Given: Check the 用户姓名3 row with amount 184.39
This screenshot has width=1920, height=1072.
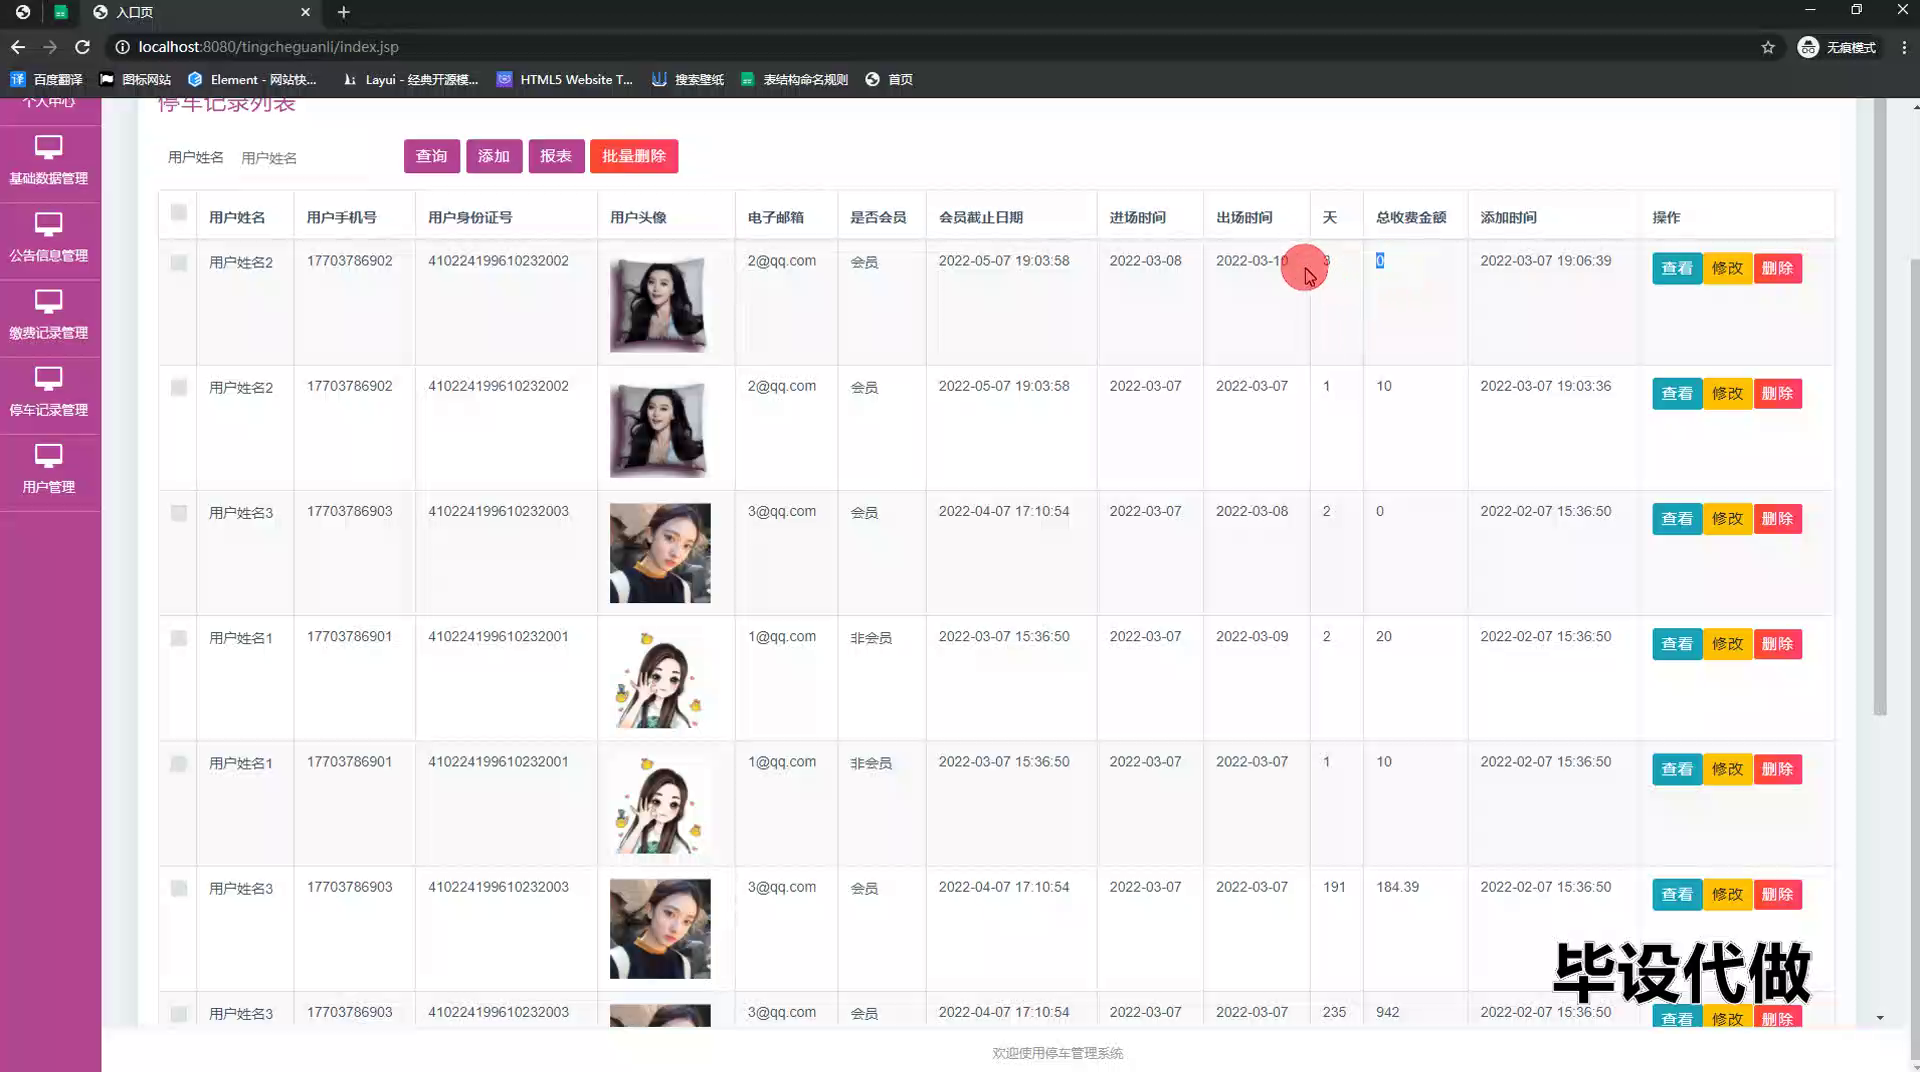Looking at the screenshot, I should click(x=179, y=889).
